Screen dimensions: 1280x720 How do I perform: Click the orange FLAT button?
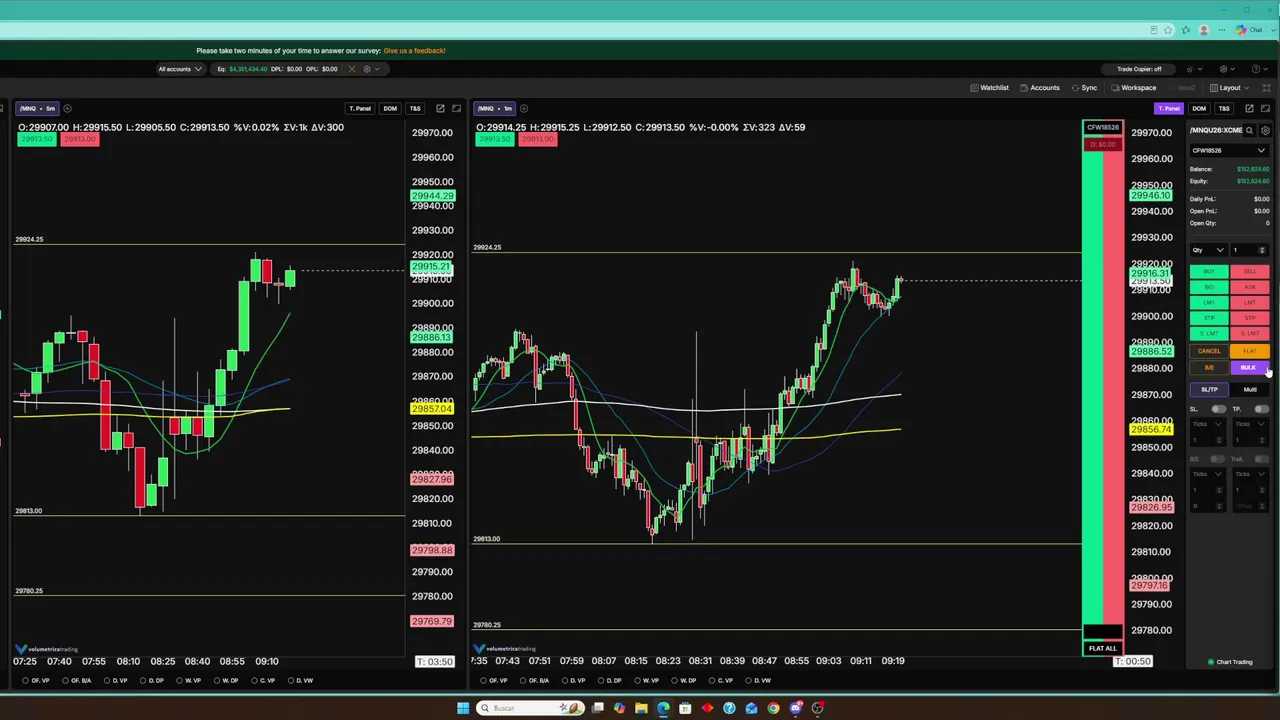point(1250,351)
